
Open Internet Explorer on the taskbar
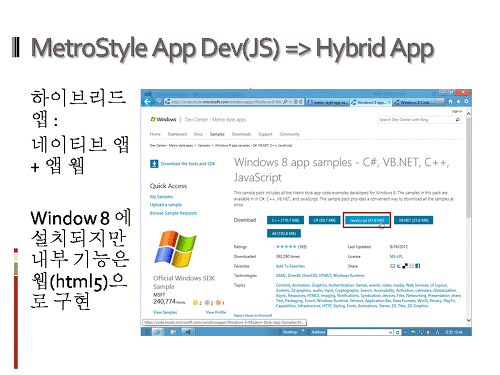point(157,332)
